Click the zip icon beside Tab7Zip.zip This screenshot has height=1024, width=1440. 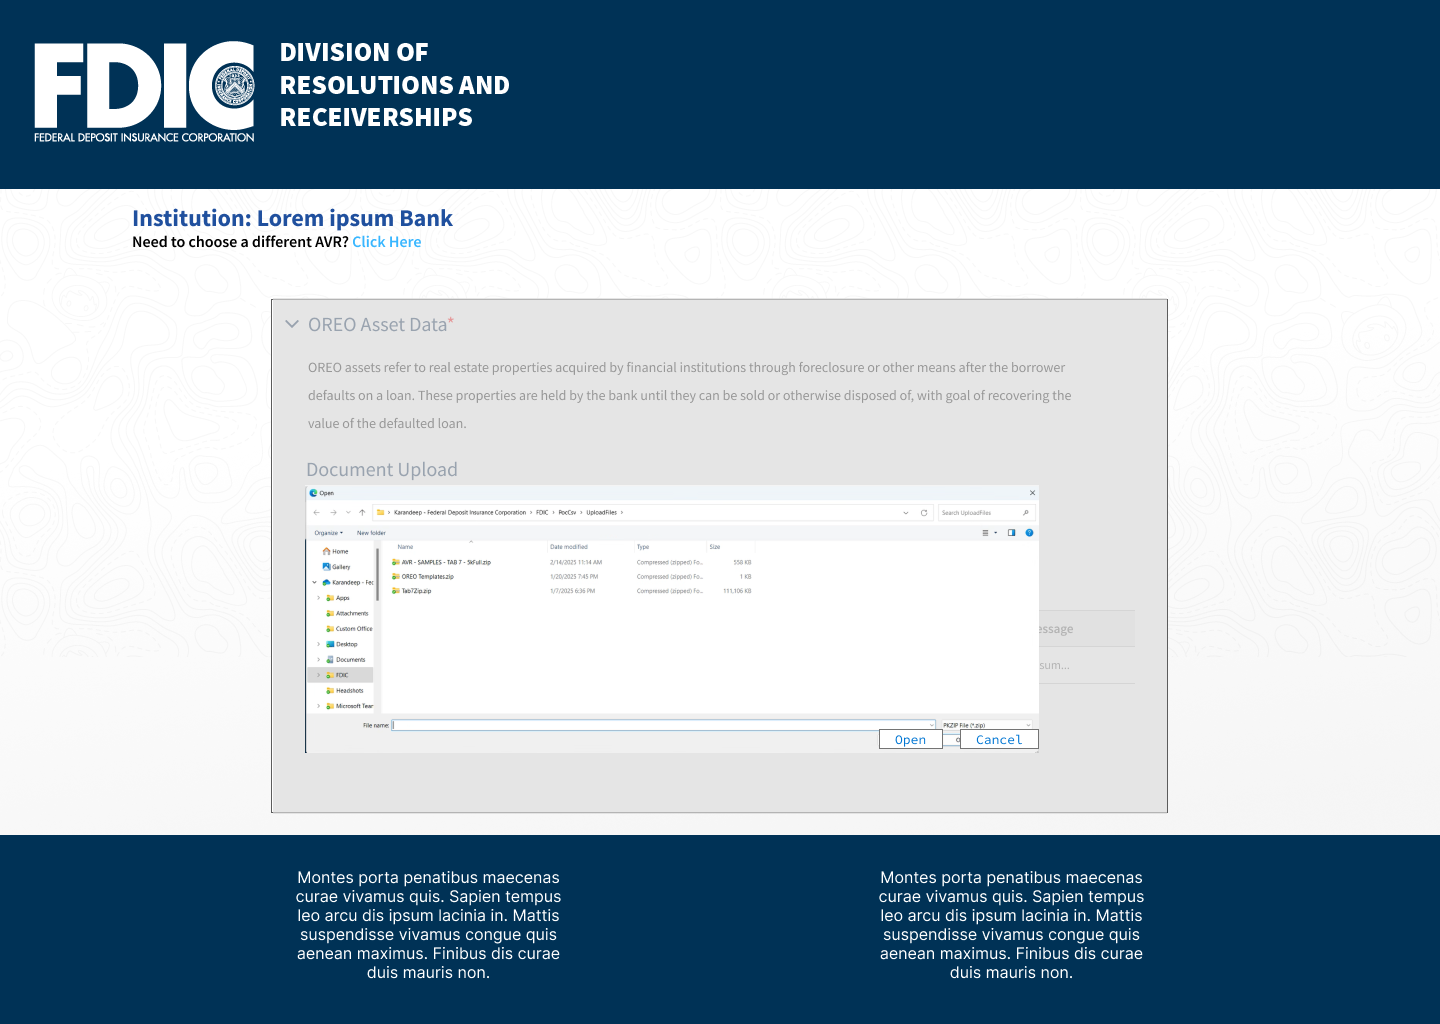pos(396,591)
